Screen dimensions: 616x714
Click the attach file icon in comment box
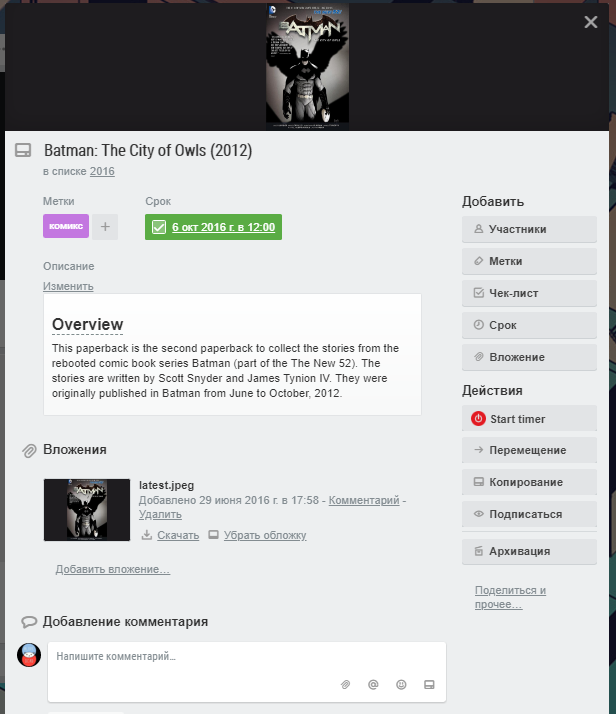[x=346, y=684]
